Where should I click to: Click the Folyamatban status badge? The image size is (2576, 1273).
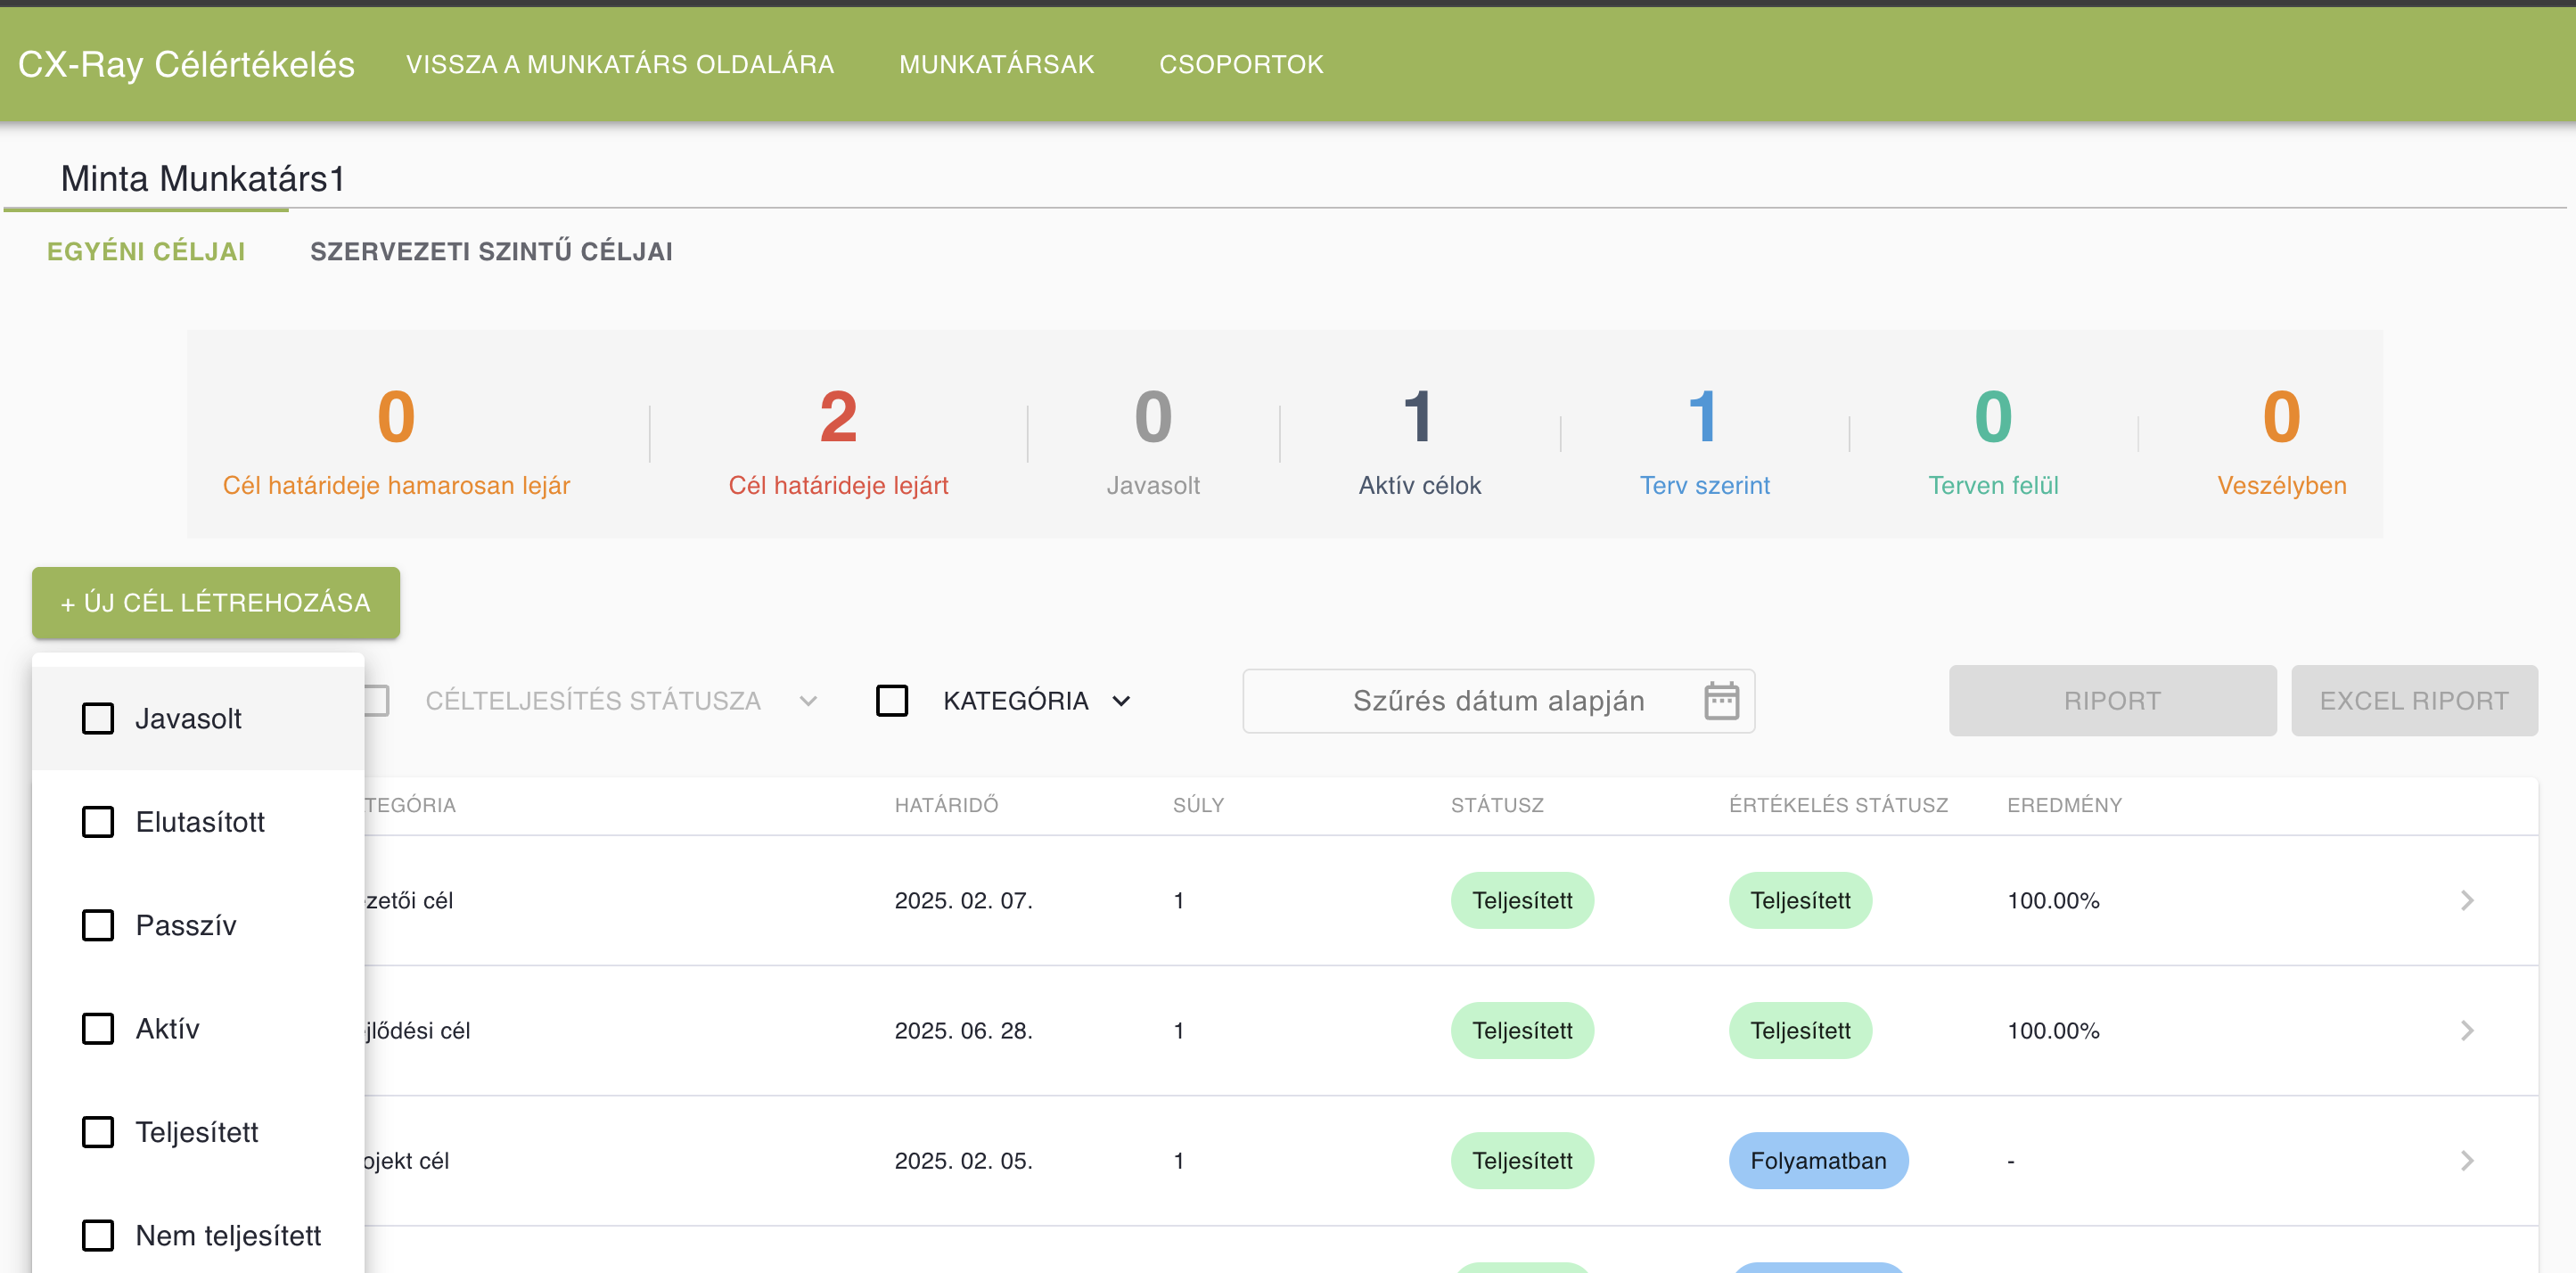click(1817, 1160)
